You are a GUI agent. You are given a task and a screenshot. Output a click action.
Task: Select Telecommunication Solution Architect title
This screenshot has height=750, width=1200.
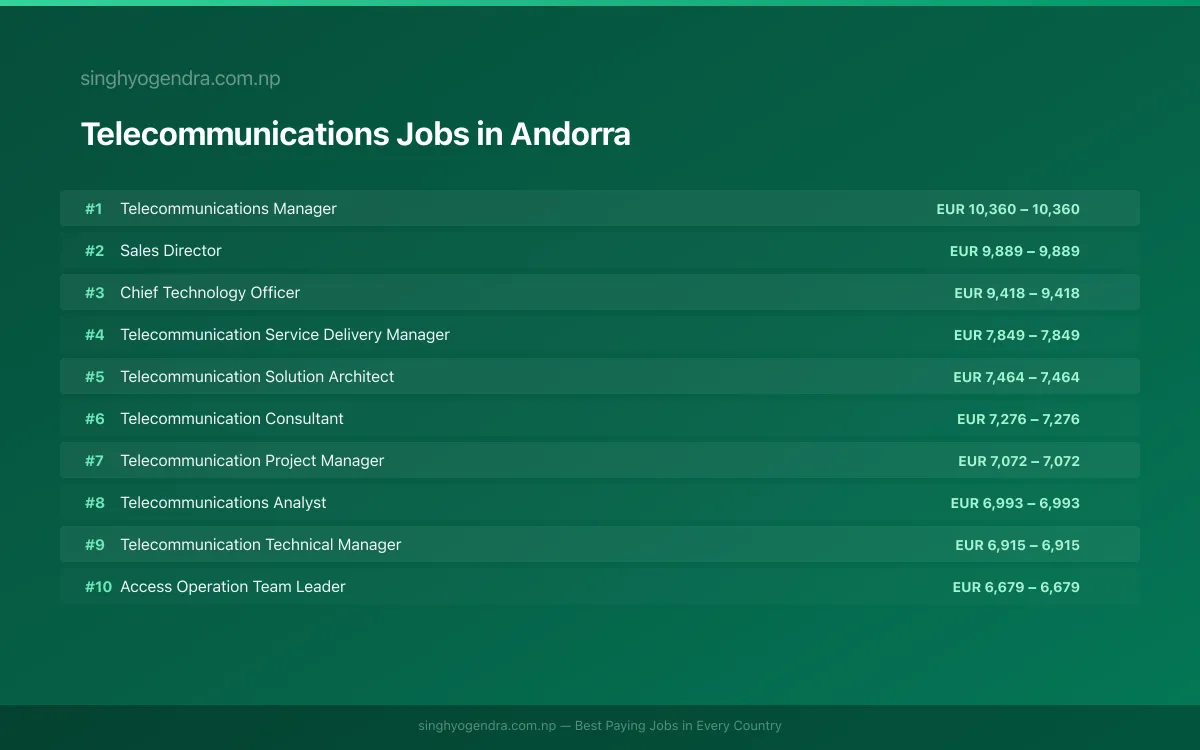pyautogui.click(x=257, y=377)
